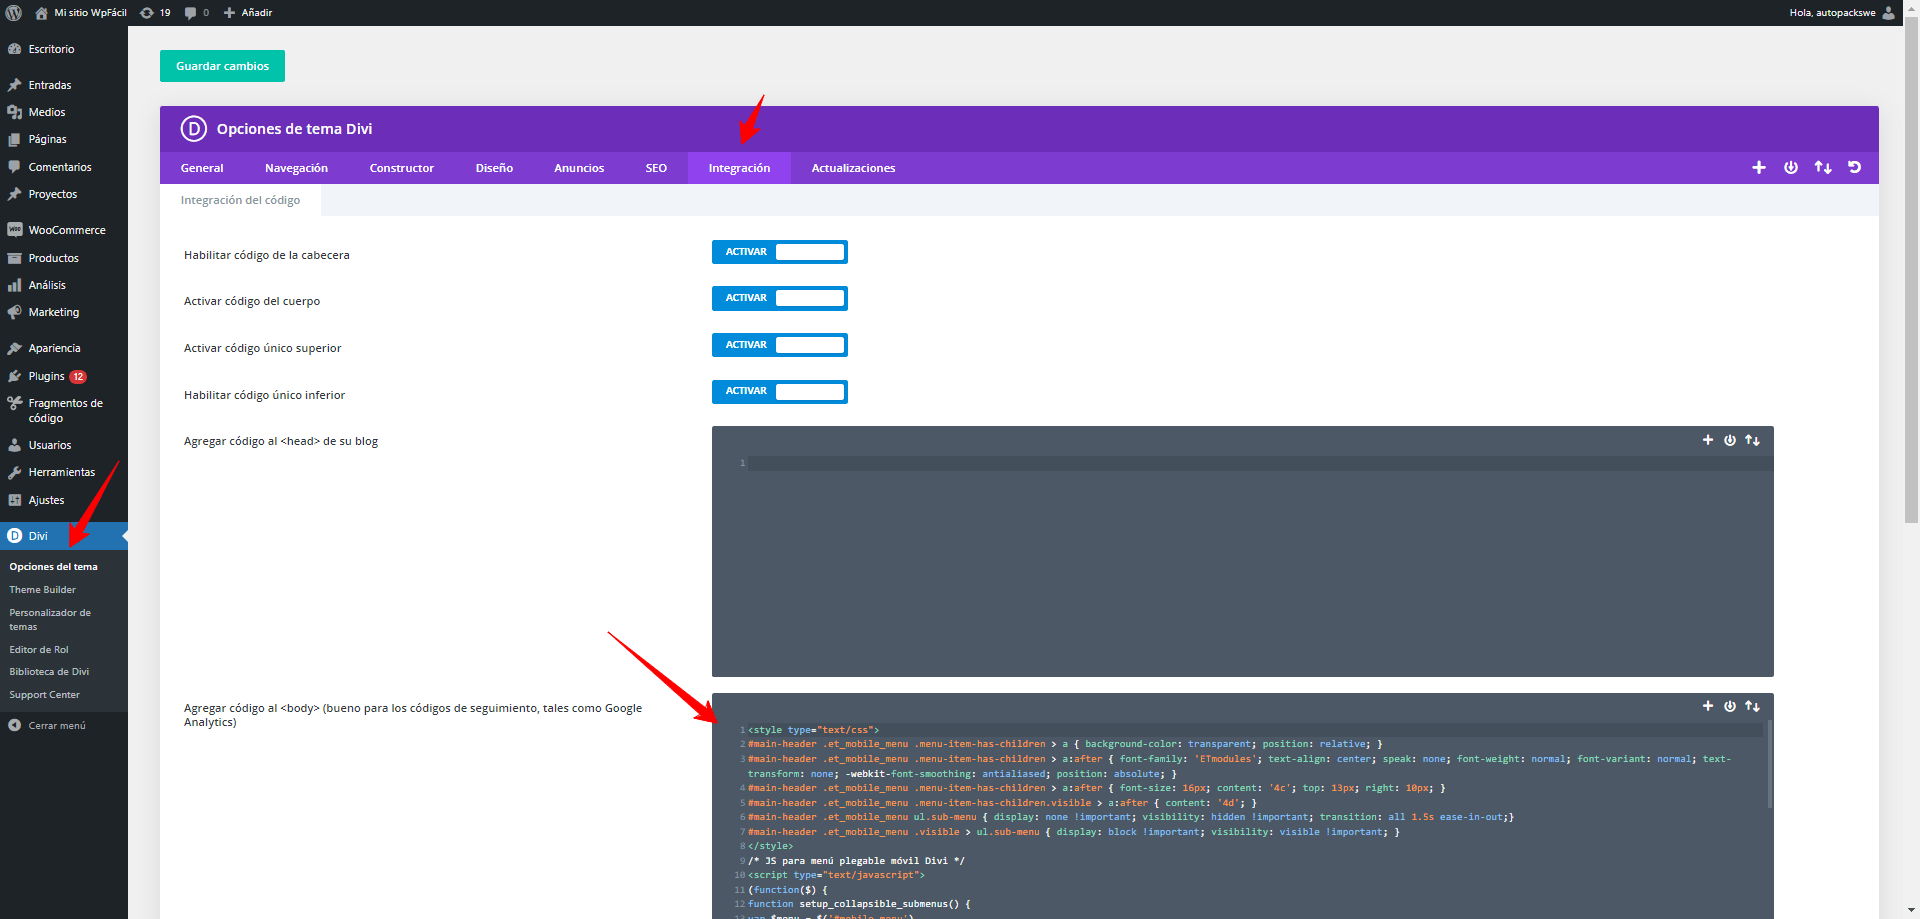Switch to Navegación tab
The width and height of the screenshot is (1920, 919).
[x=296, y=168]
